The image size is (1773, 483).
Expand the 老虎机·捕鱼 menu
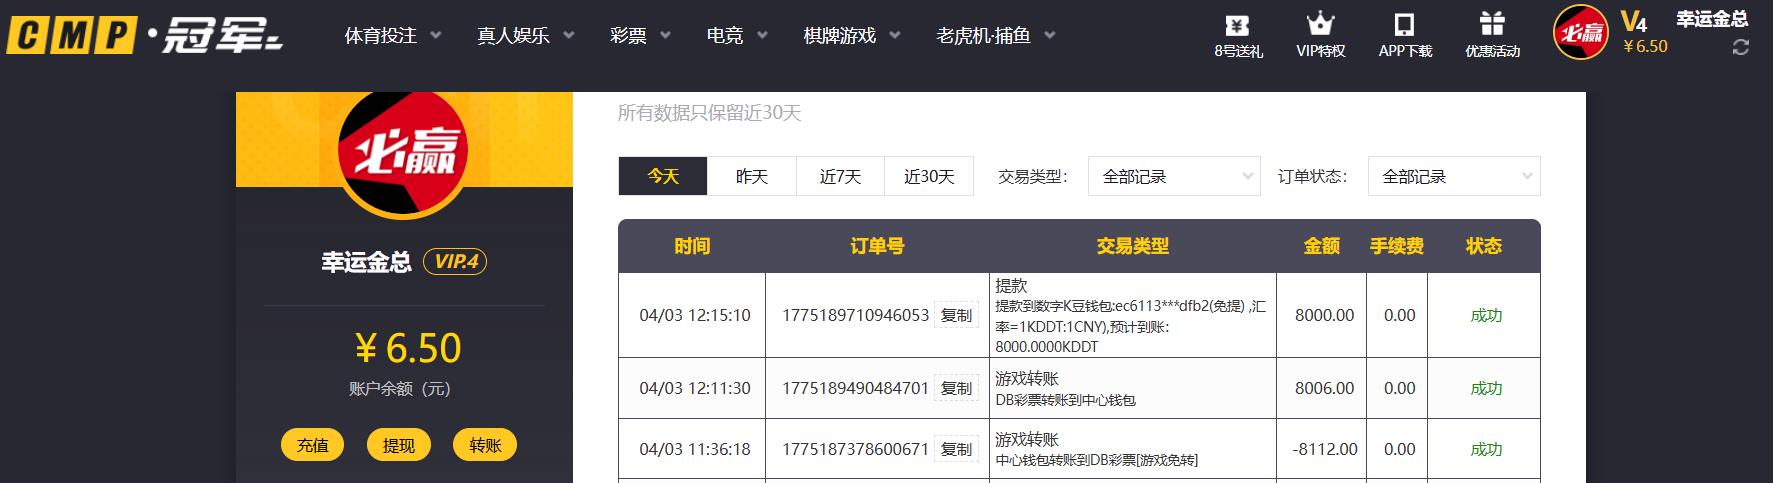pyautogui.click(x=995, y=36)
